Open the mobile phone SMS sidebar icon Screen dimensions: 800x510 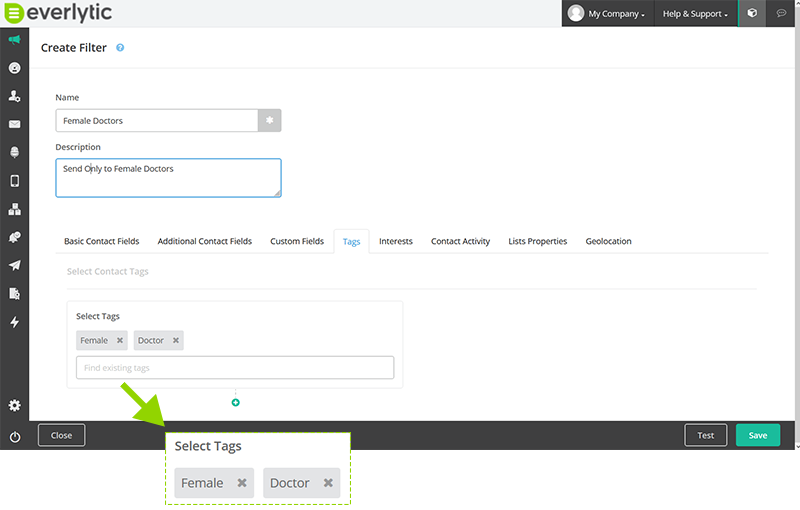[x=14, y=181]
